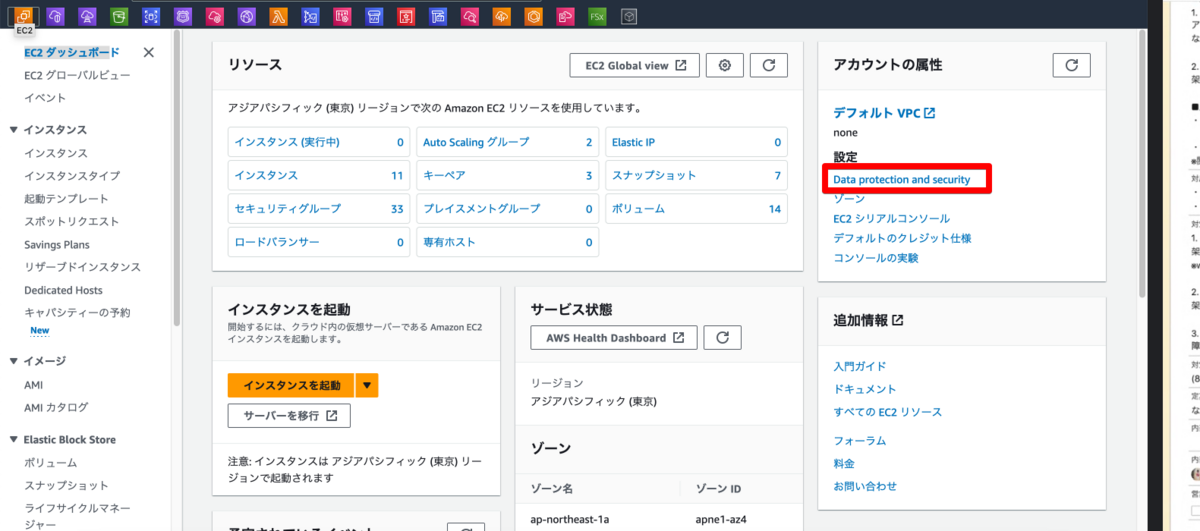
Task: Open Savings Plans in sidebar
Action: coord(56,244)
